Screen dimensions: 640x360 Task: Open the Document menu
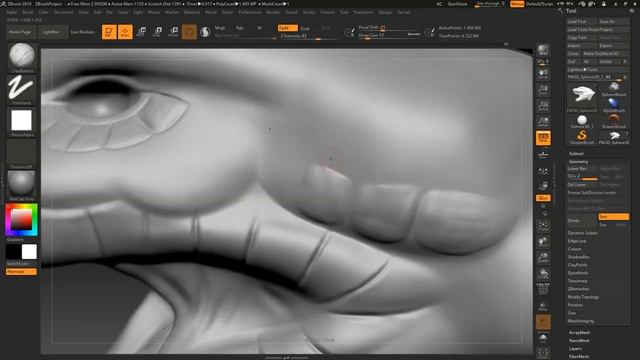(x=64, y=12)
